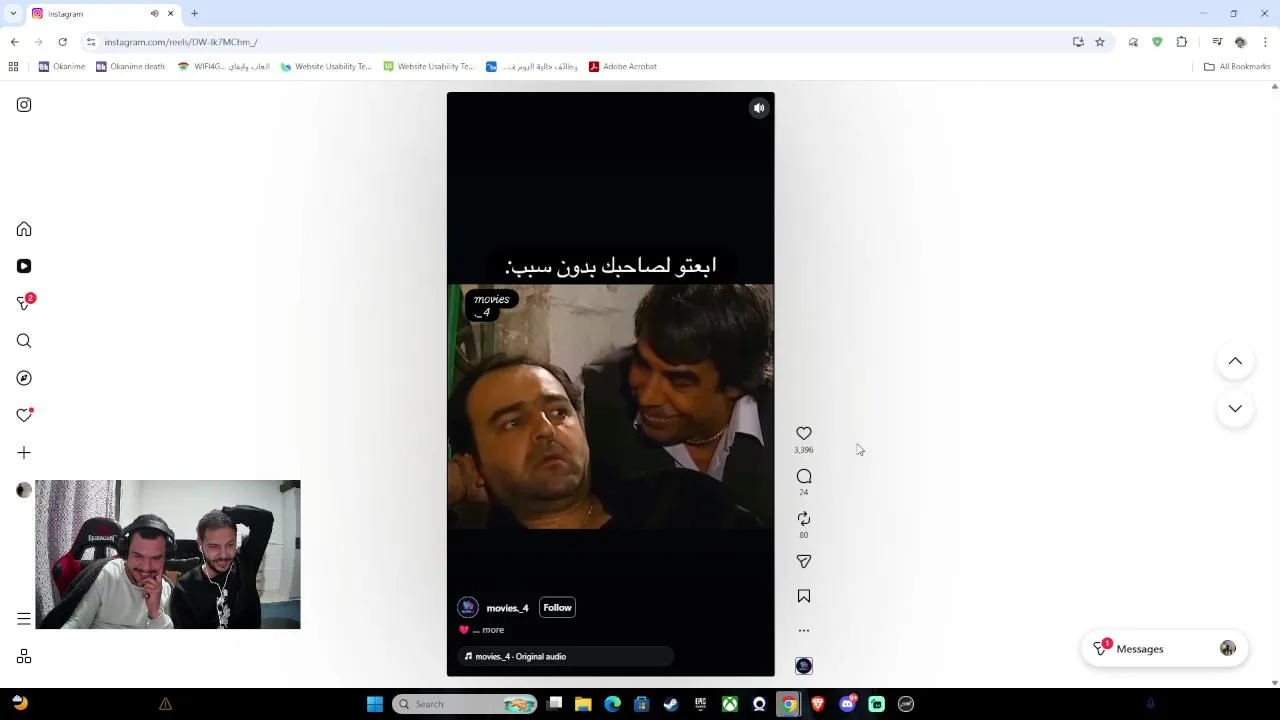Open the Extensions puzzle menu
The width and height of the screenshot is (1280, 720).
pos(1182,42)
